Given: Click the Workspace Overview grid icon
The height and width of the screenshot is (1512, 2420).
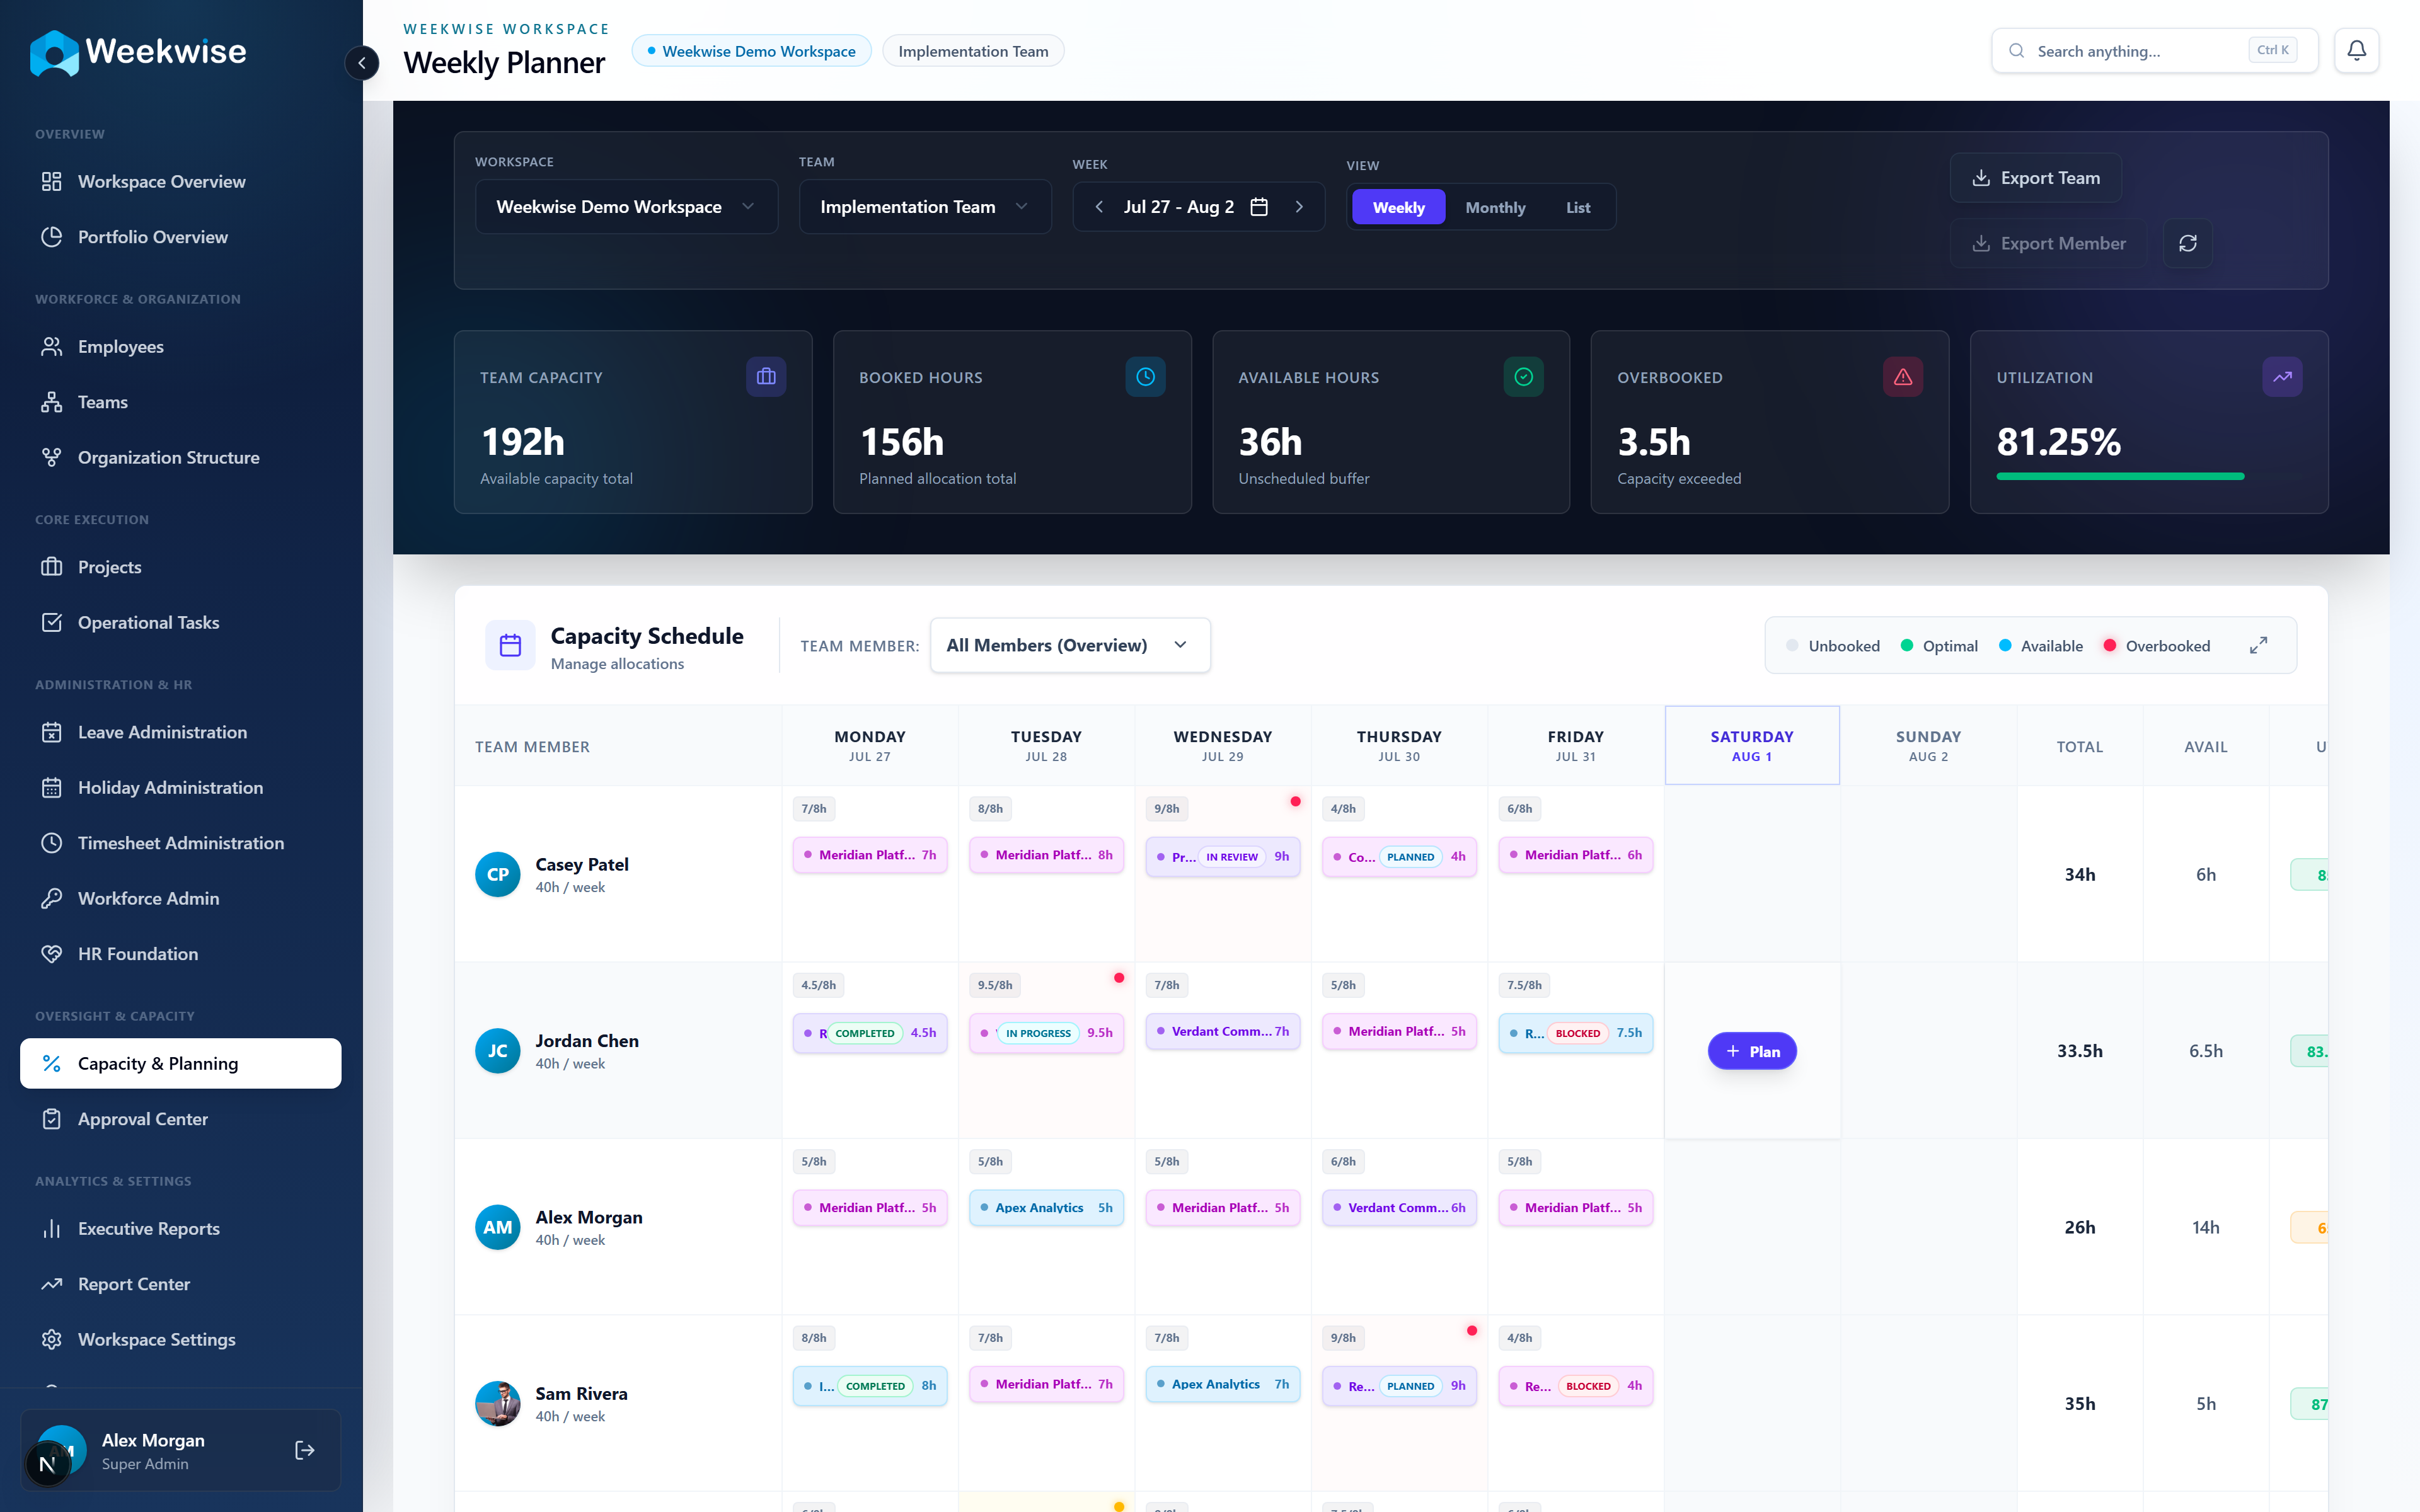Looking at the screenshot, I should pyautogui.click(x=51, y=181).
